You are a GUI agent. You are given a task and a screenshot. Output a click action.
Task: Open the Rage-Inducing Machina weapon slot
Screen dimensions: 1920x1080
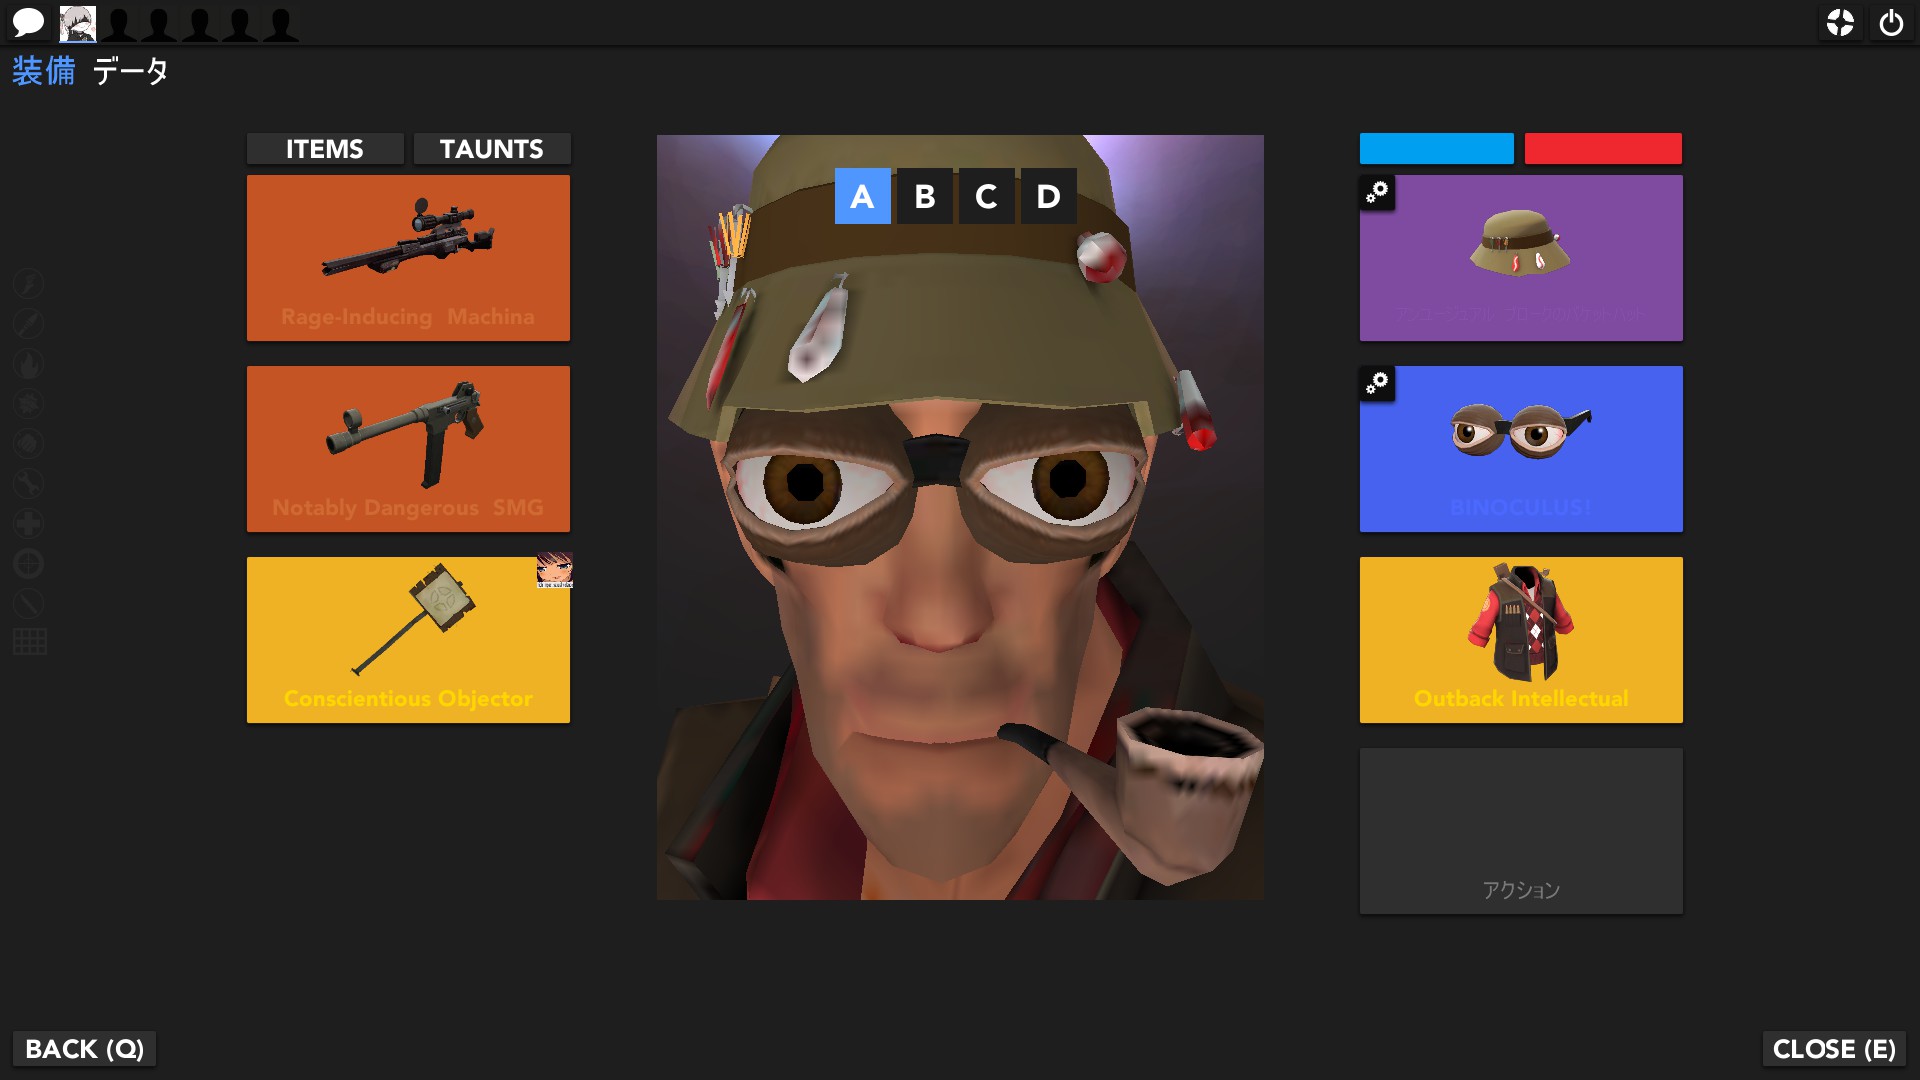(408, 258)
